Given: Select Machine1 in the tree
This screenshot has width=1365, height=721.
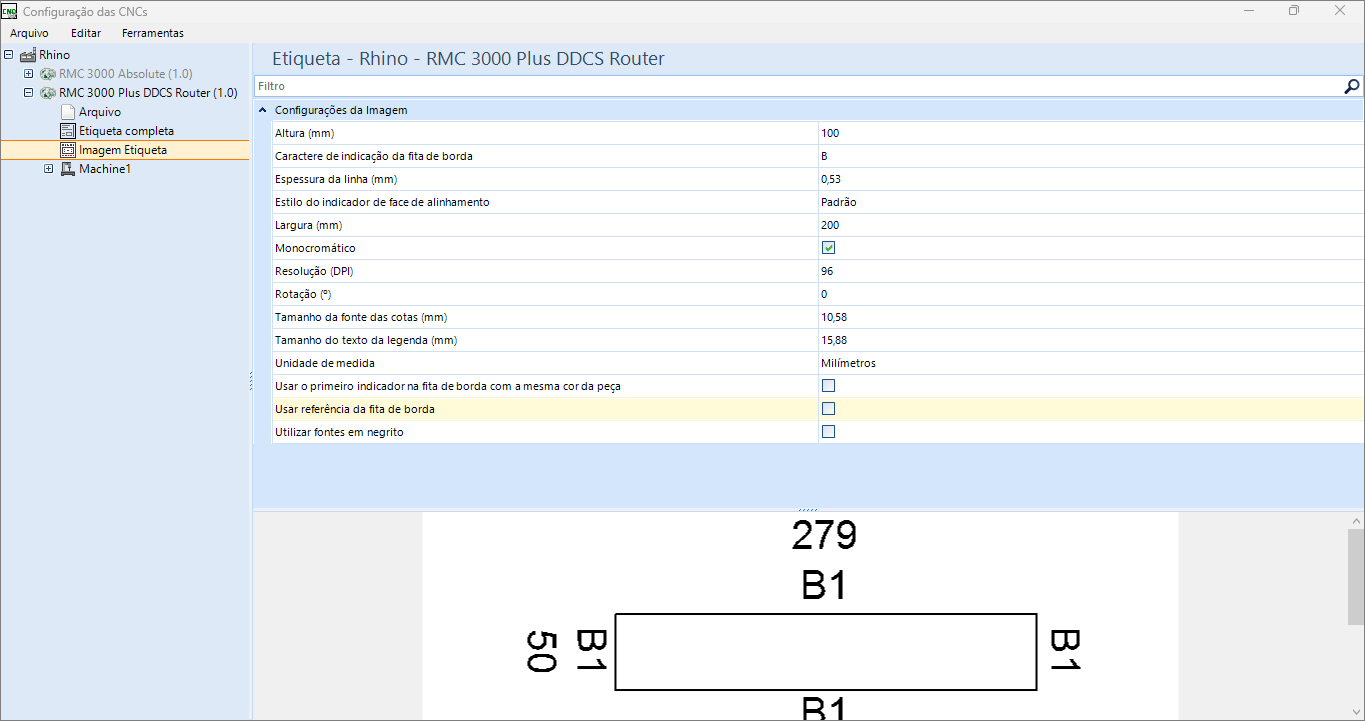Looking at the screenshot, I should (x=105, y=169).
